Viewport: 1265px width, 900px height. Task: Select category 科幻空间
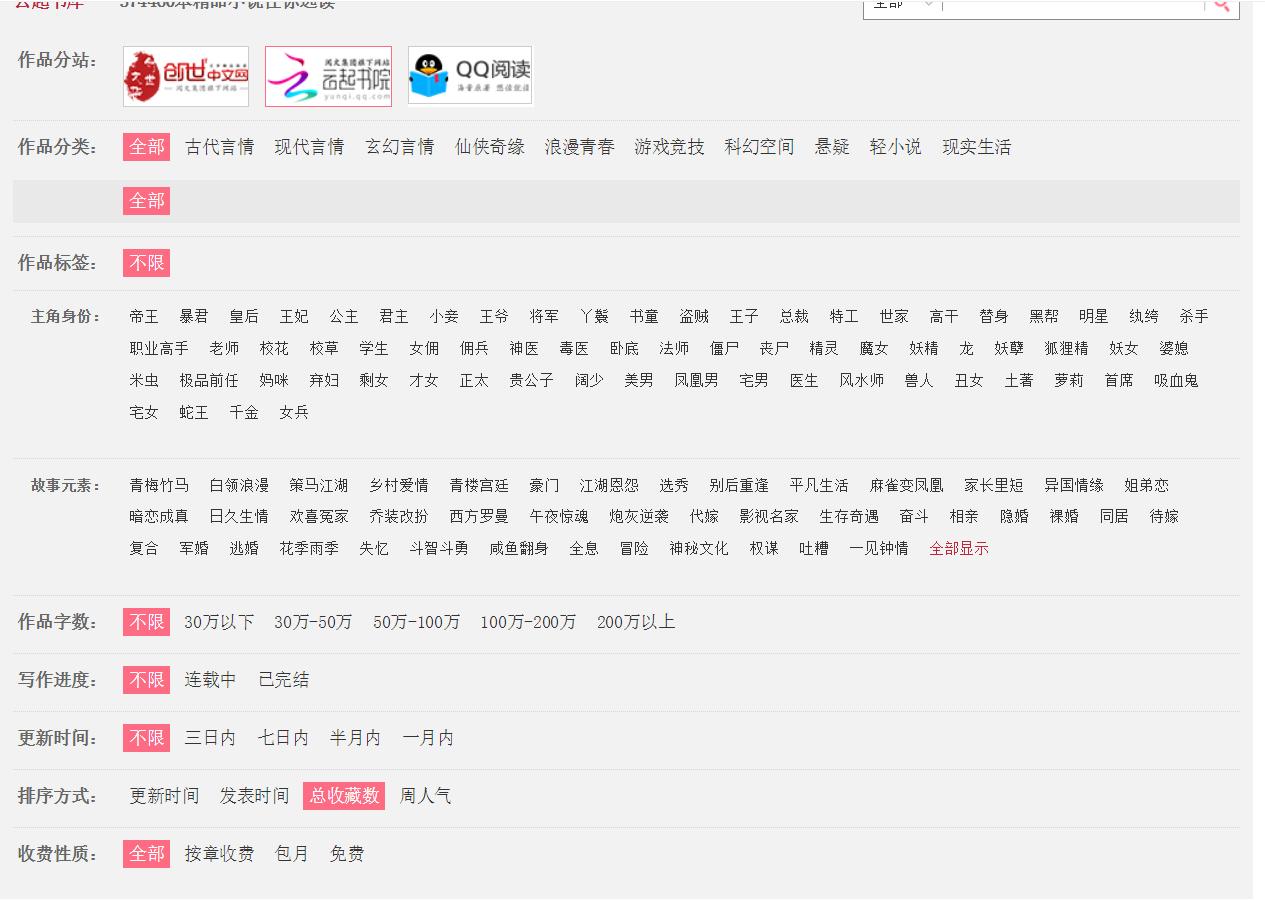[760, 147]
